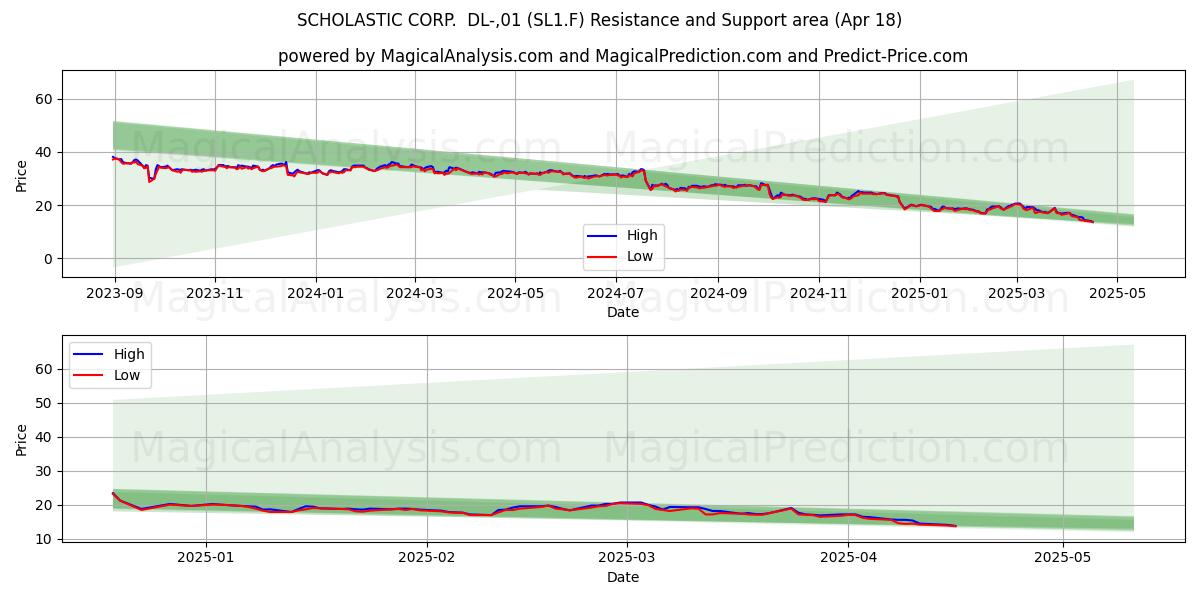Click the '2025-01' tick label on top chart
The height and width of the screenshot is (600, 1200).
tap(920, 293)
